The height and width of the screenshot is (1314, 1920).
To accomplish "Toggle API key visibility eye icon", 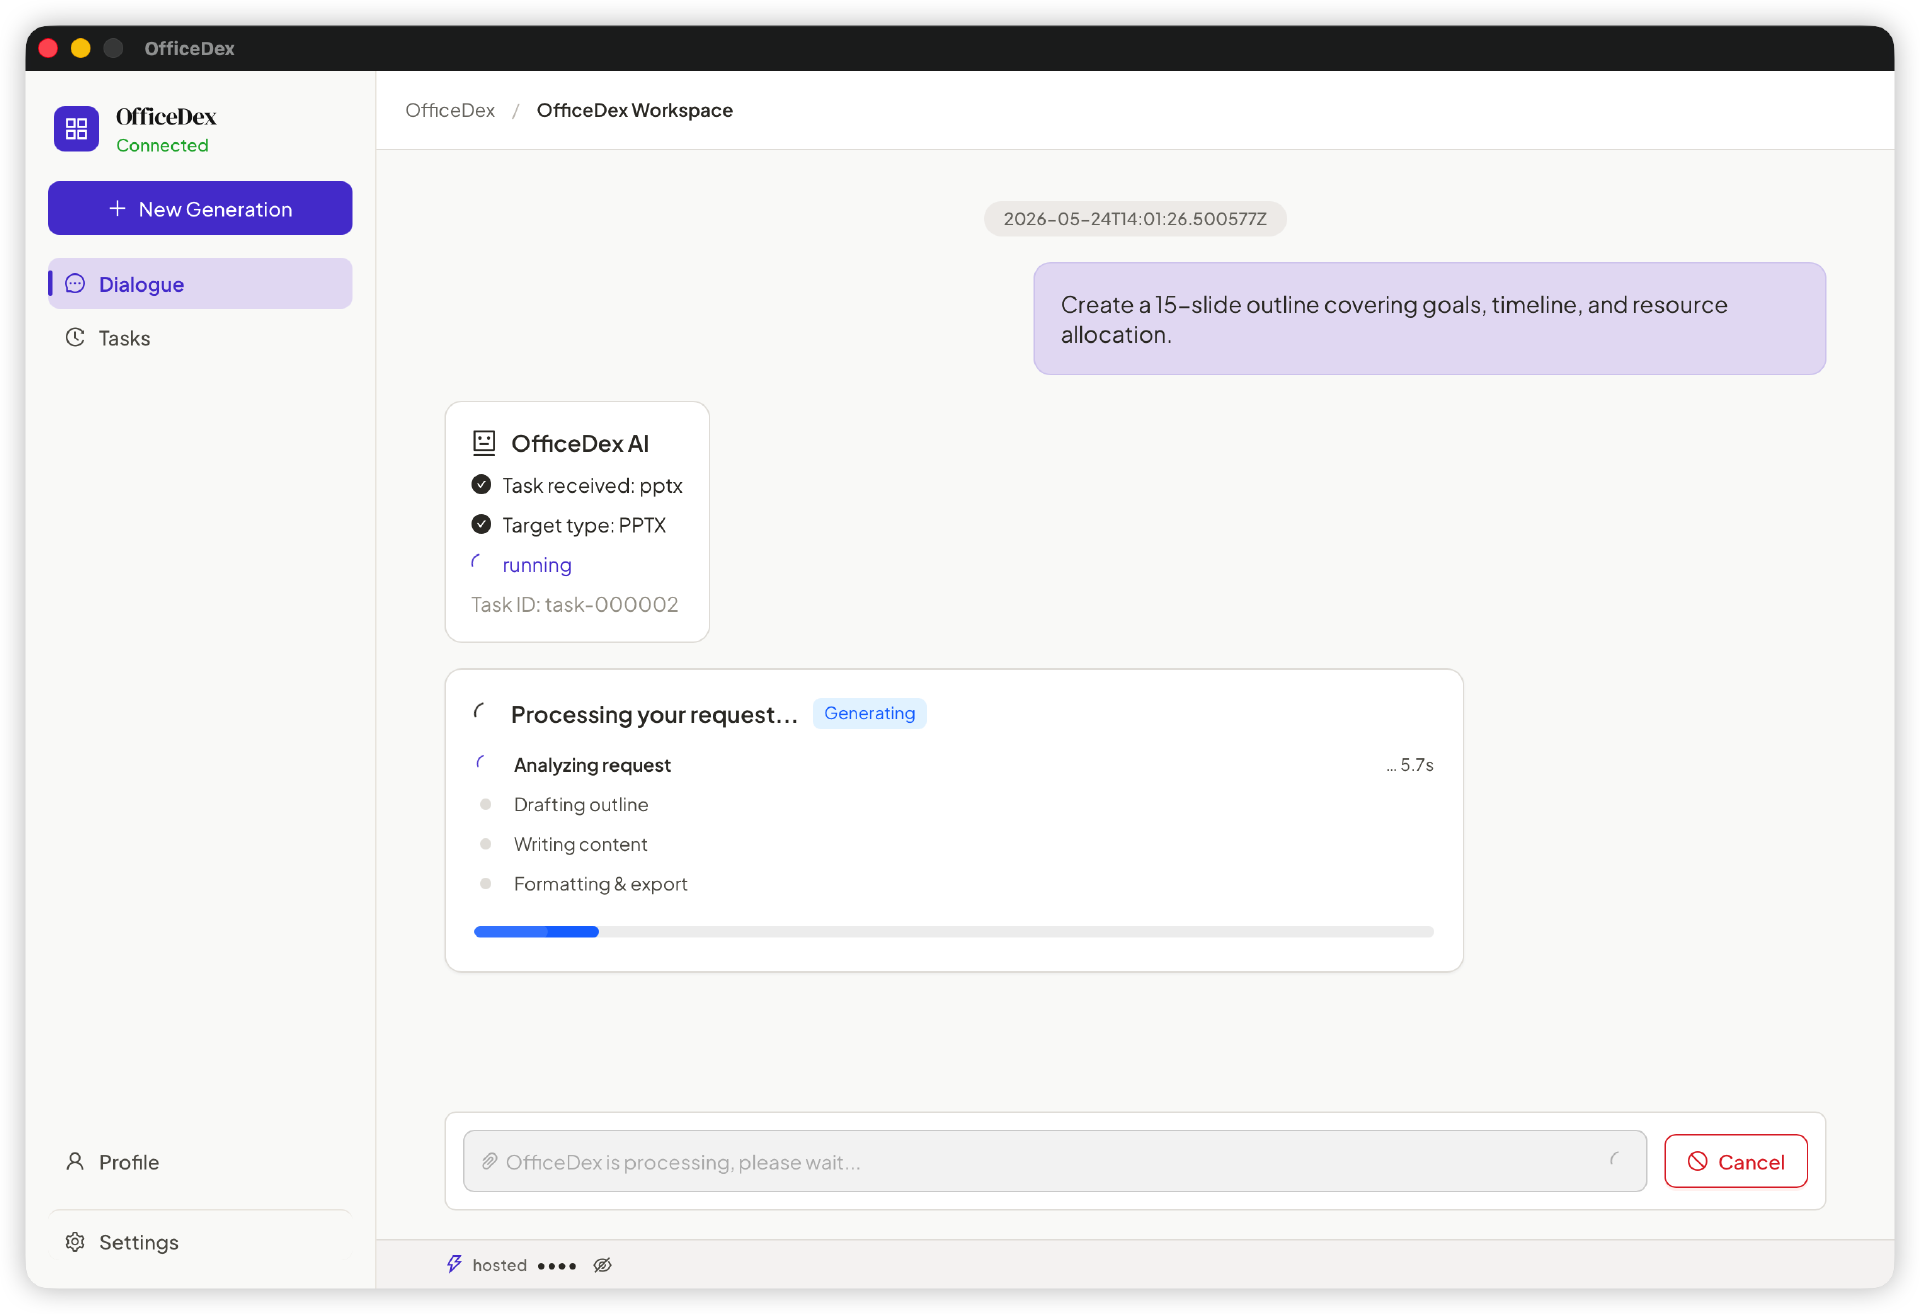I will click(x=602, y=1265).
